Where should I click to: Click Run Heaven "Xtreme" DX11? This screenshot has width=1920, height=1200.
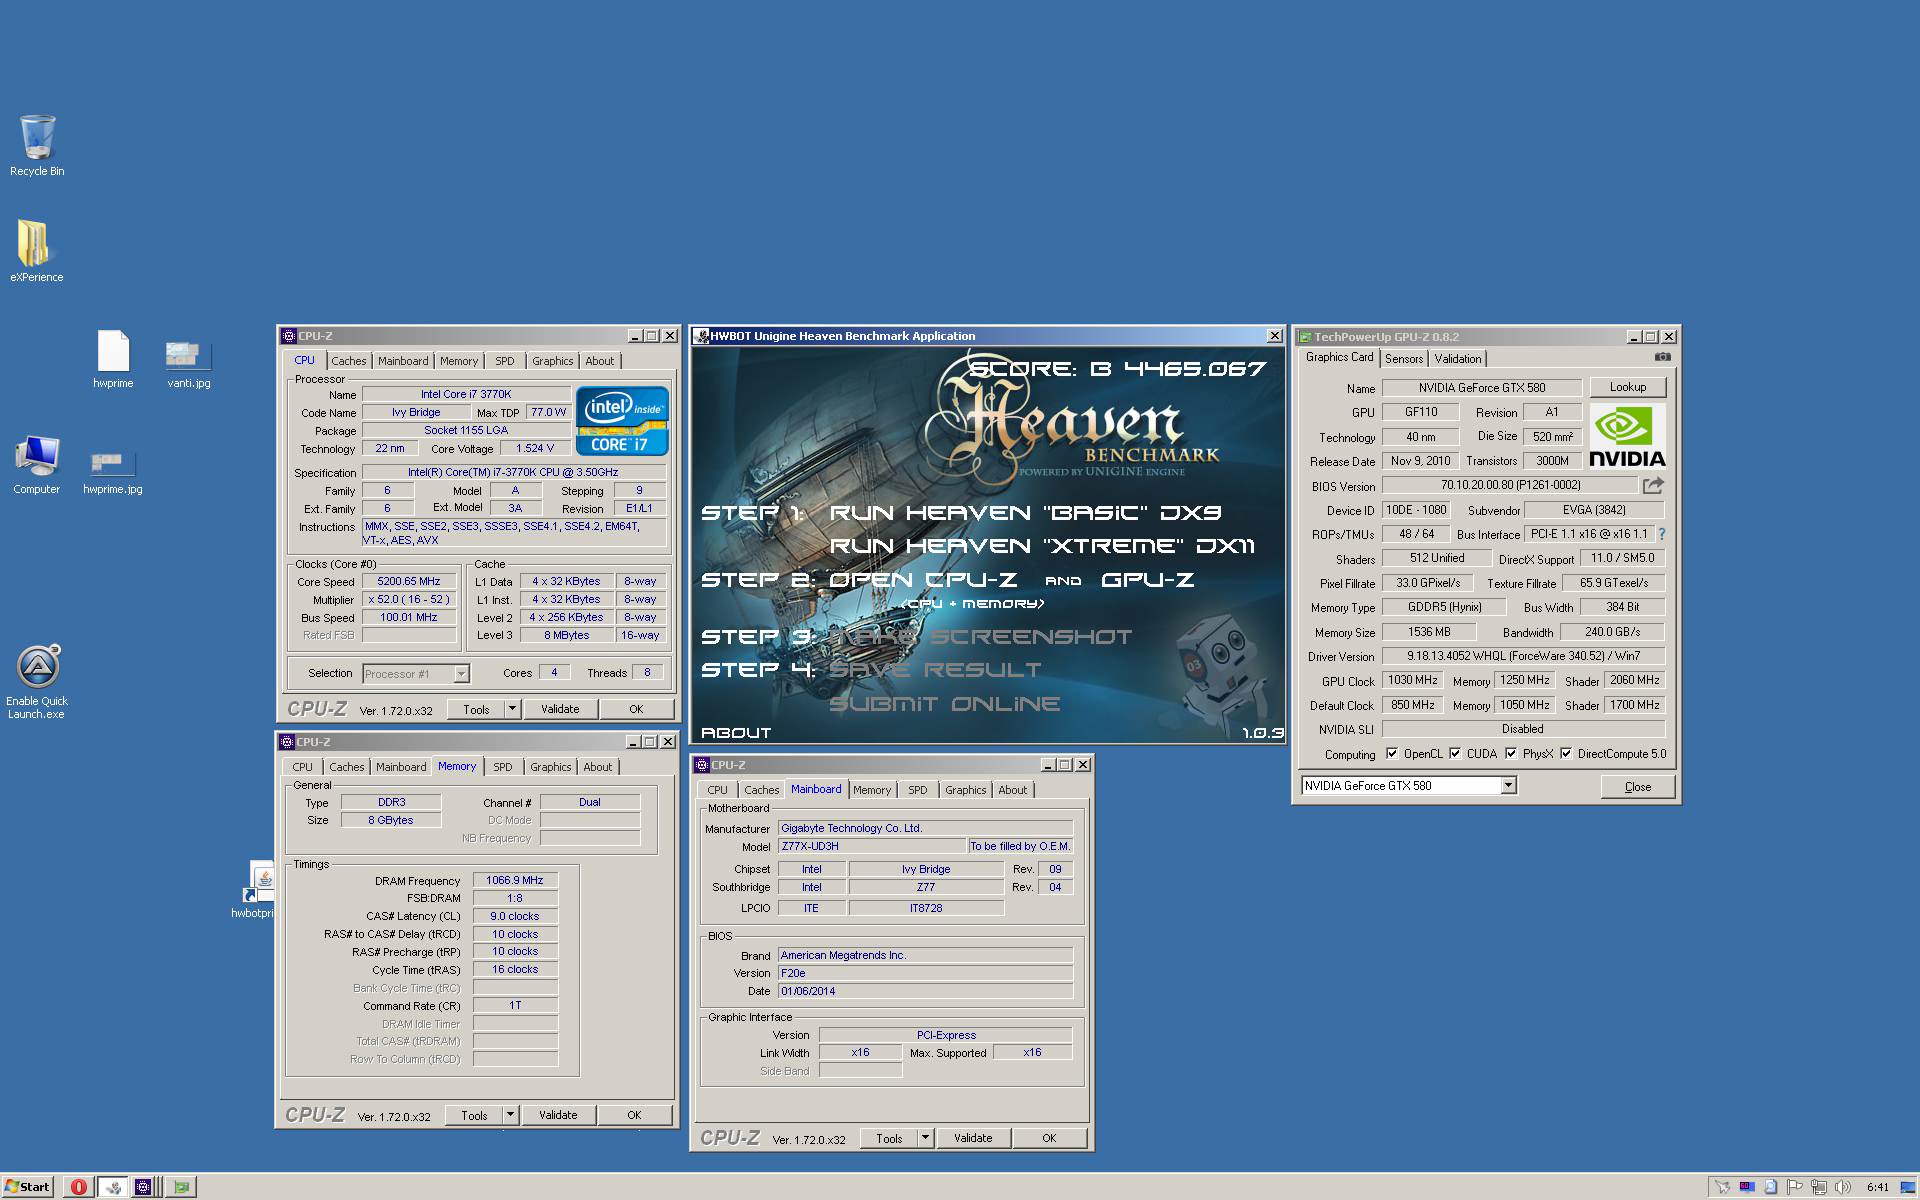(1042, 546)
